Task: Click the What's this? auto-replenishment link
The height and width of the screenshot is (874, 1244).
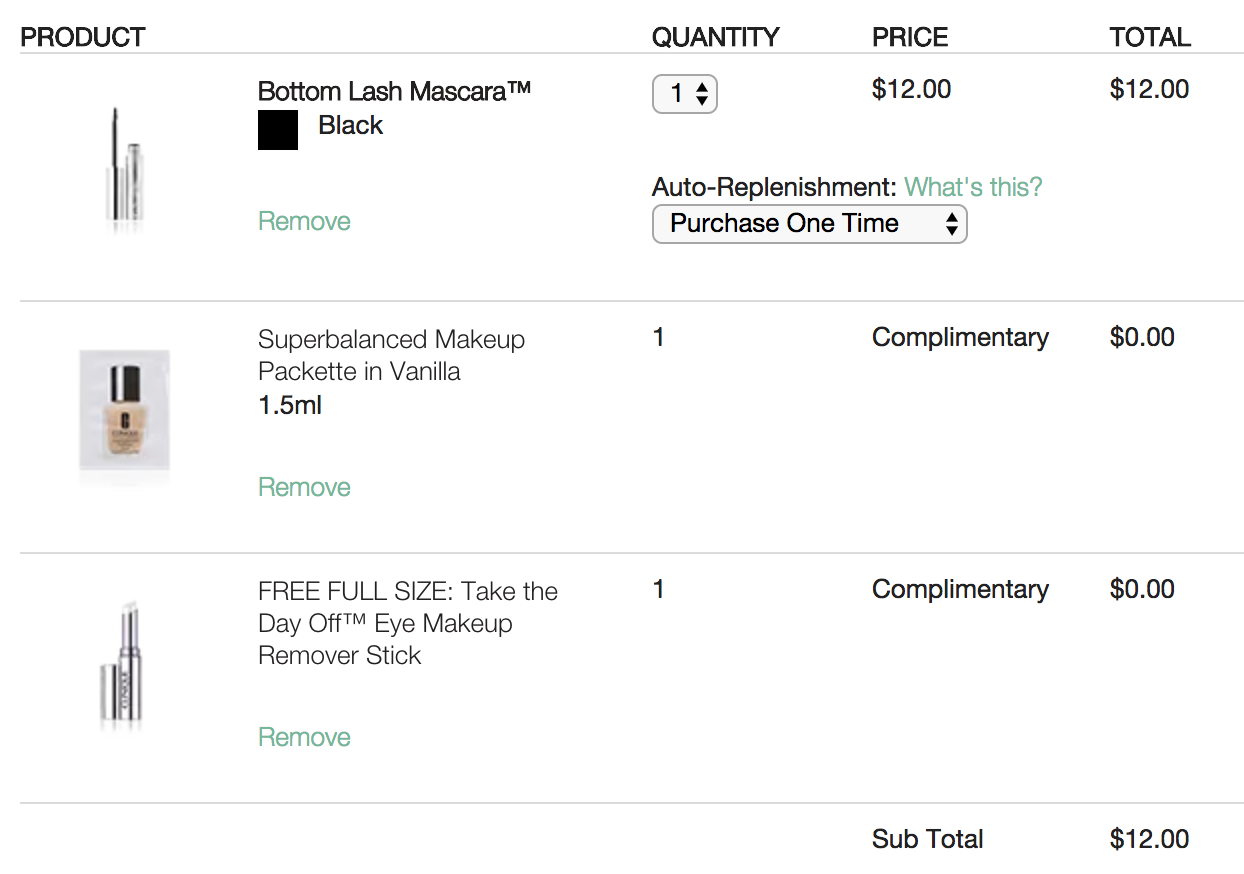Action: click(973, 187)
